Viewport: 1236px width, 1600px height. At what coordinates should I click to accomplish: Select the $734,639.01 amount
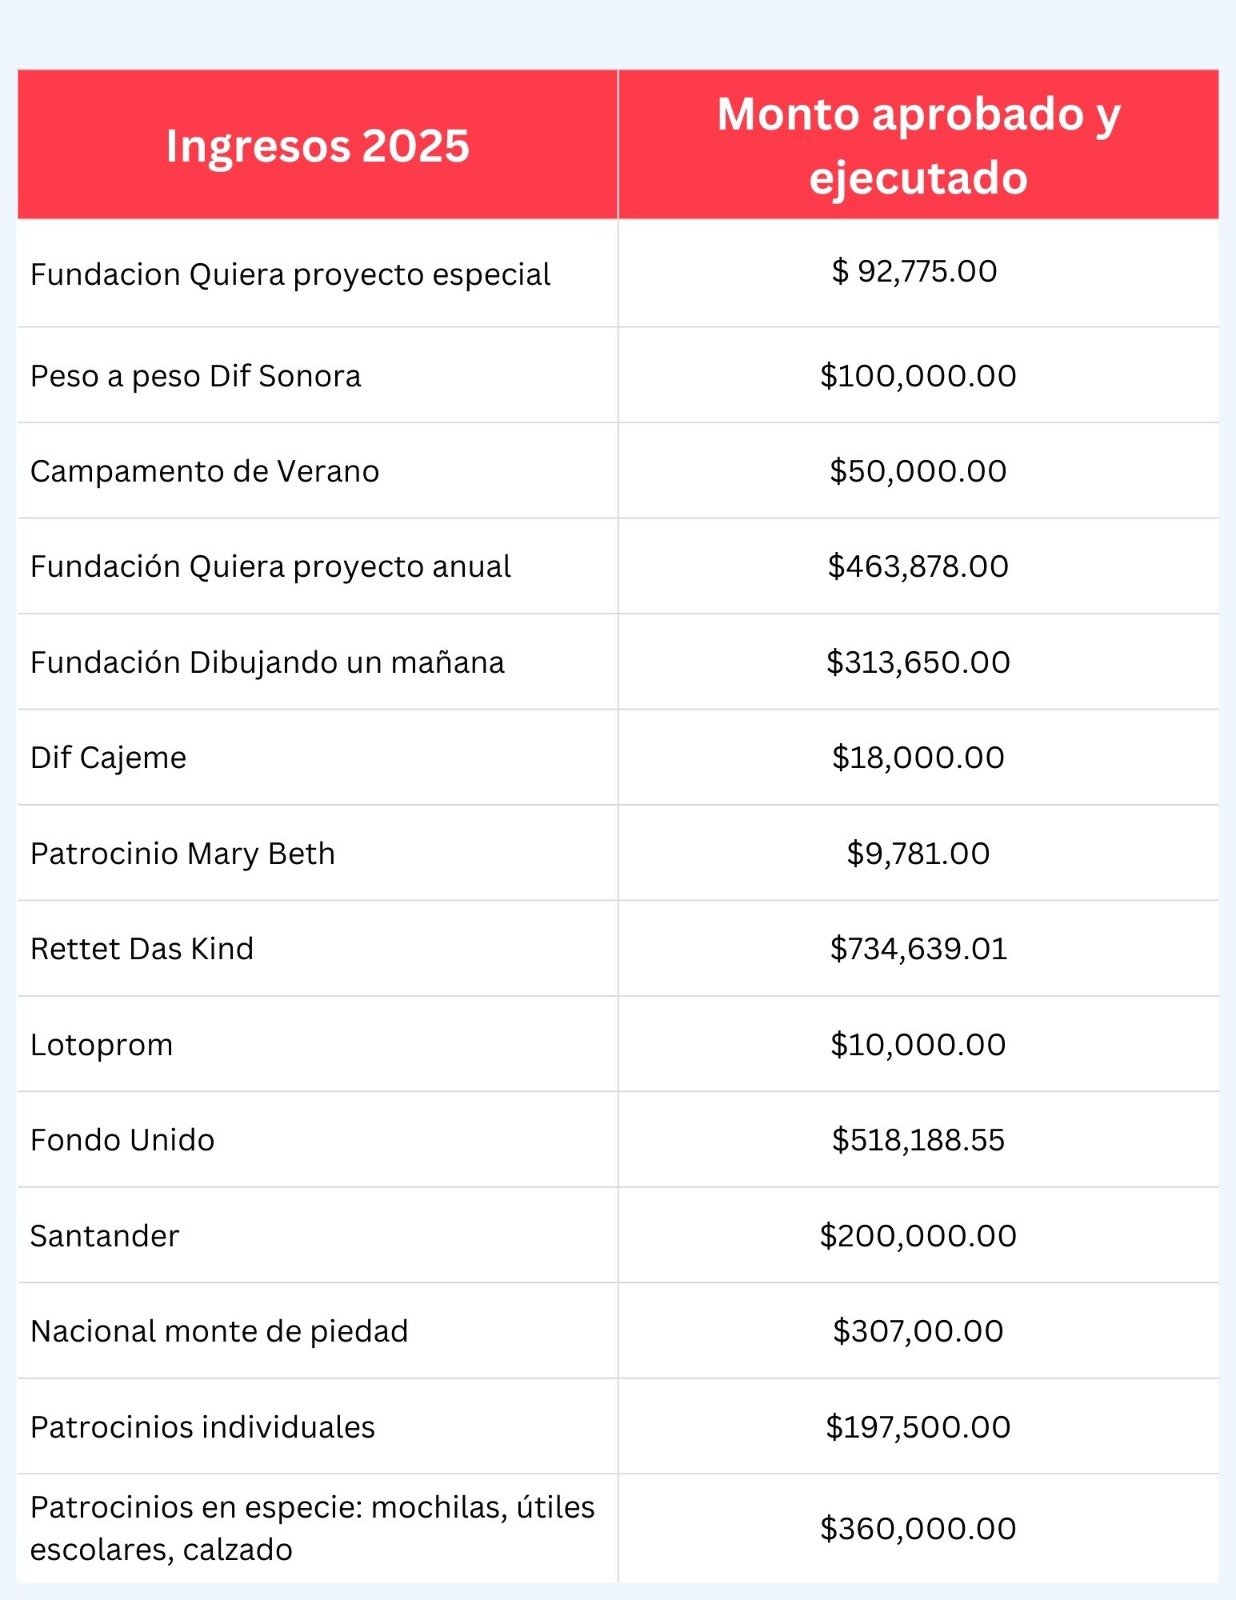coord(918,948)
